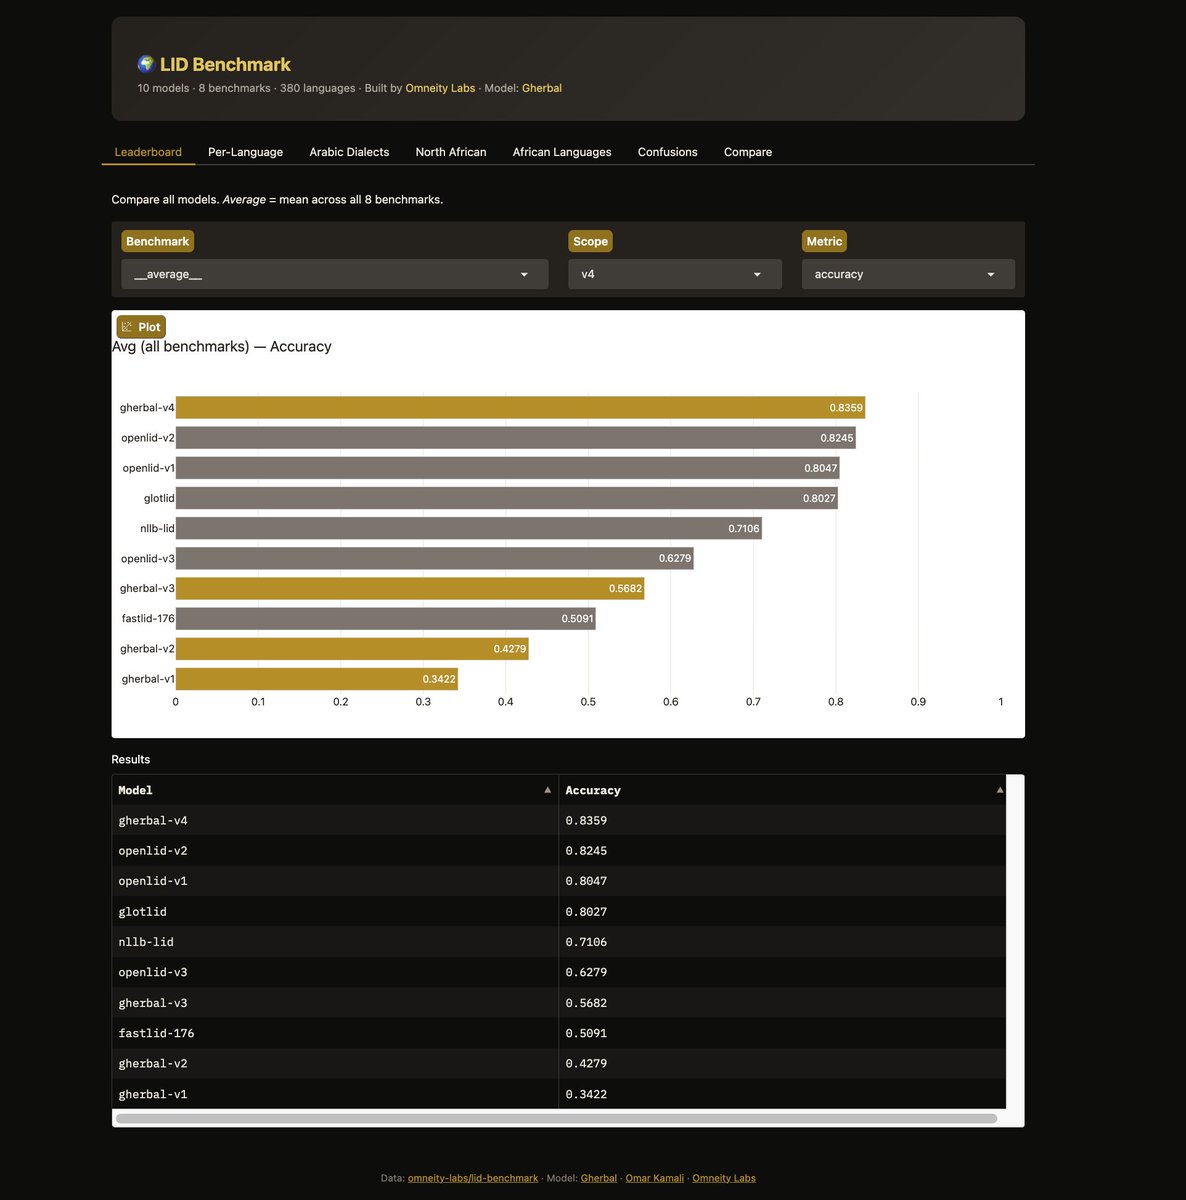Open the Metric accuracy dropdown
Viewport: 1186px width, 1200px height.
908,274
